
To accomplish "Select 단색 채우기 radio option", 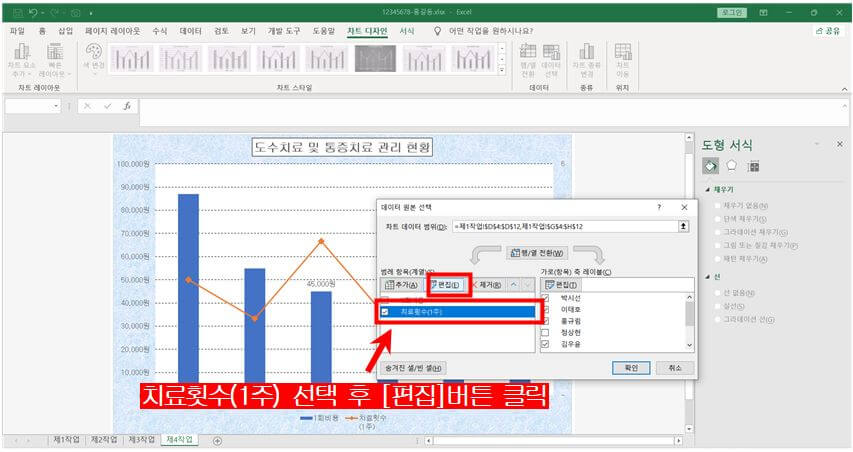I will [x=718, y=219].
